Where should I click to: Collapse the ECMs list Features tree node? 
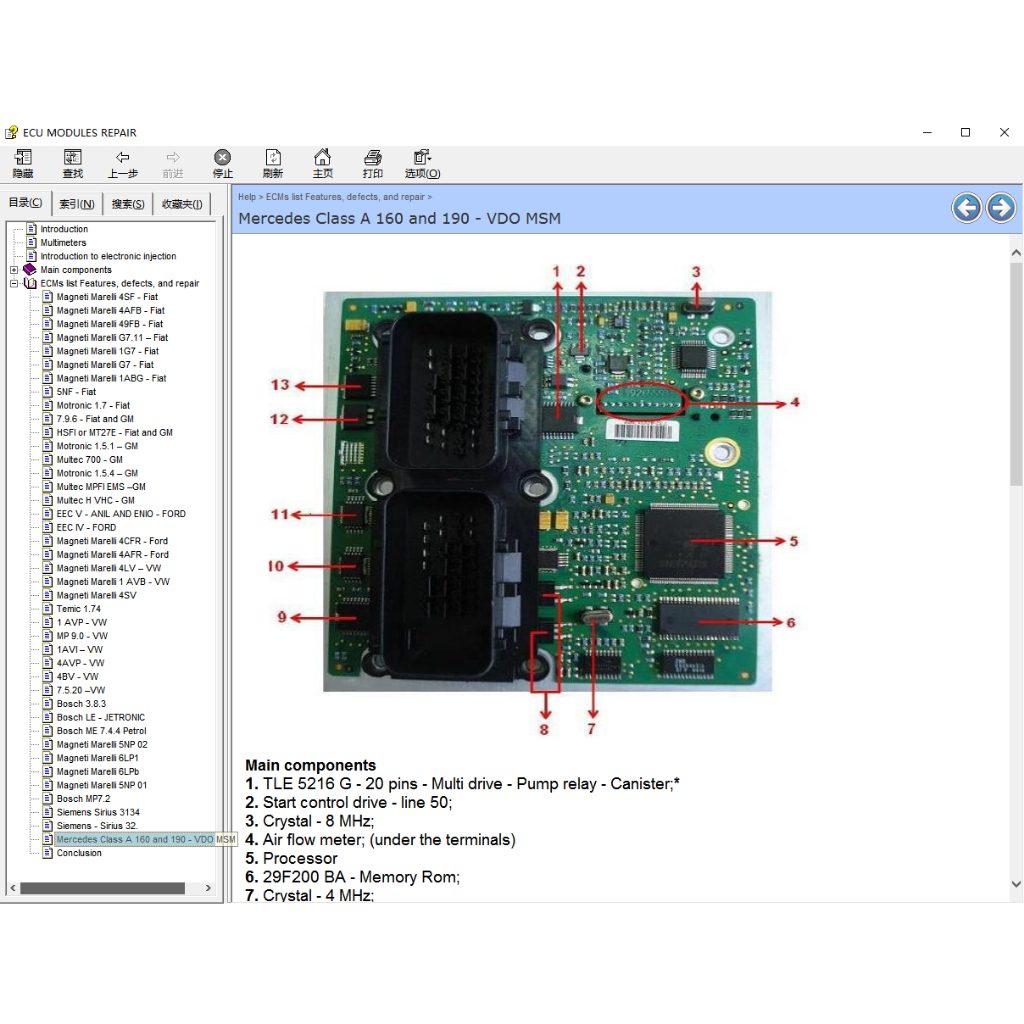pyautogui.click(x=14, y=284)
